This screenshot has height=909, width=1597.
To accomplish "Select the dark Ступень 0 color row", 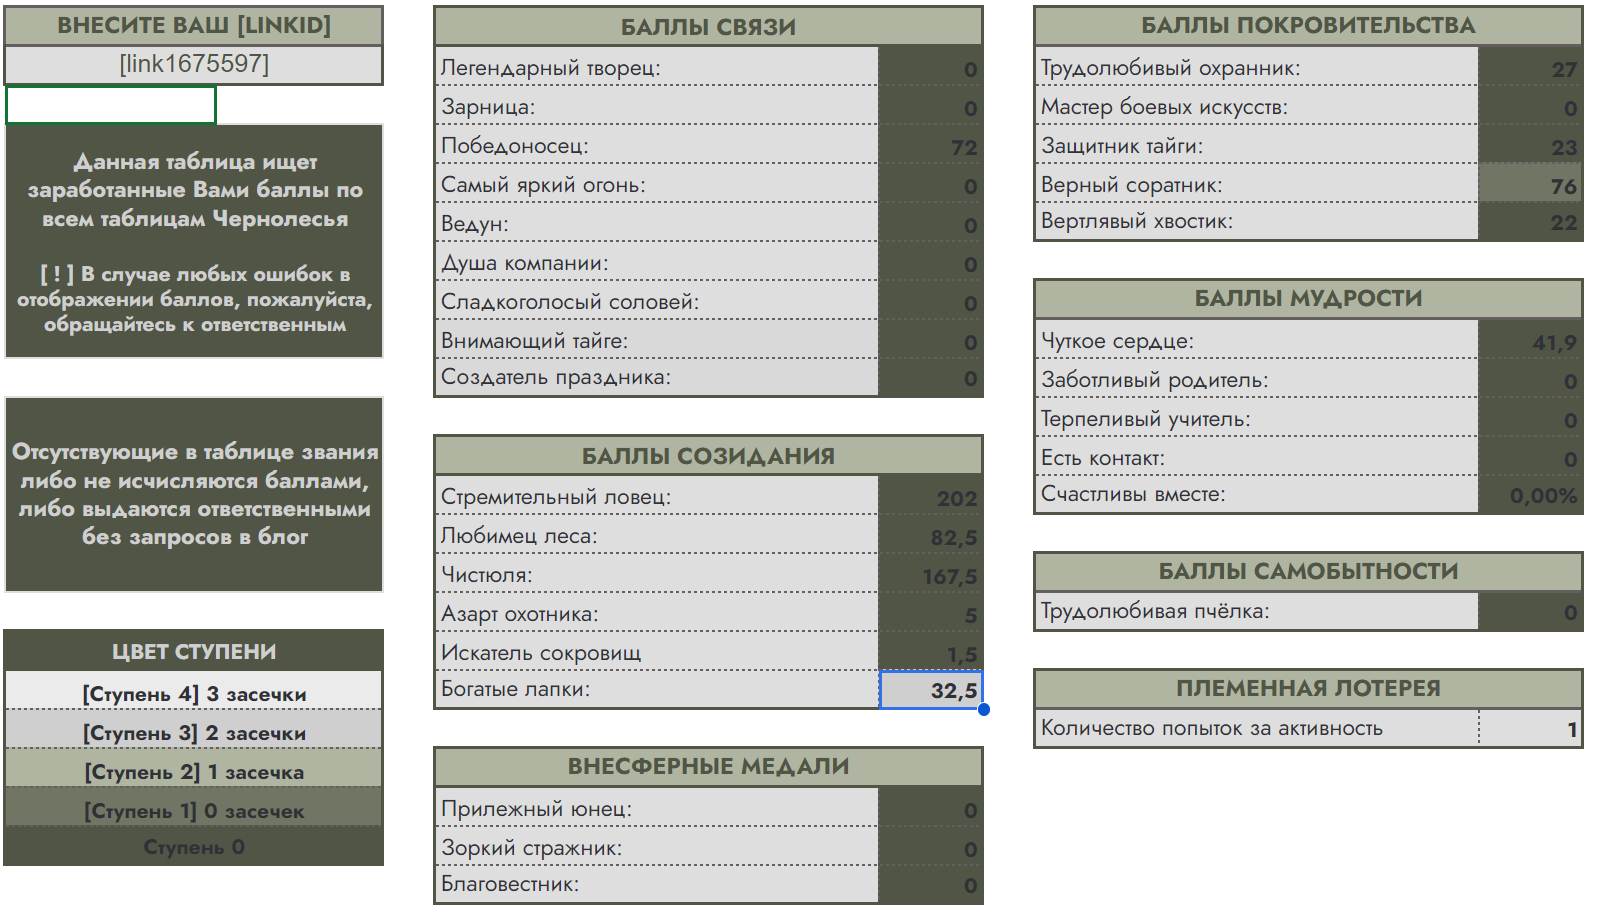I will tap(193, 847).
